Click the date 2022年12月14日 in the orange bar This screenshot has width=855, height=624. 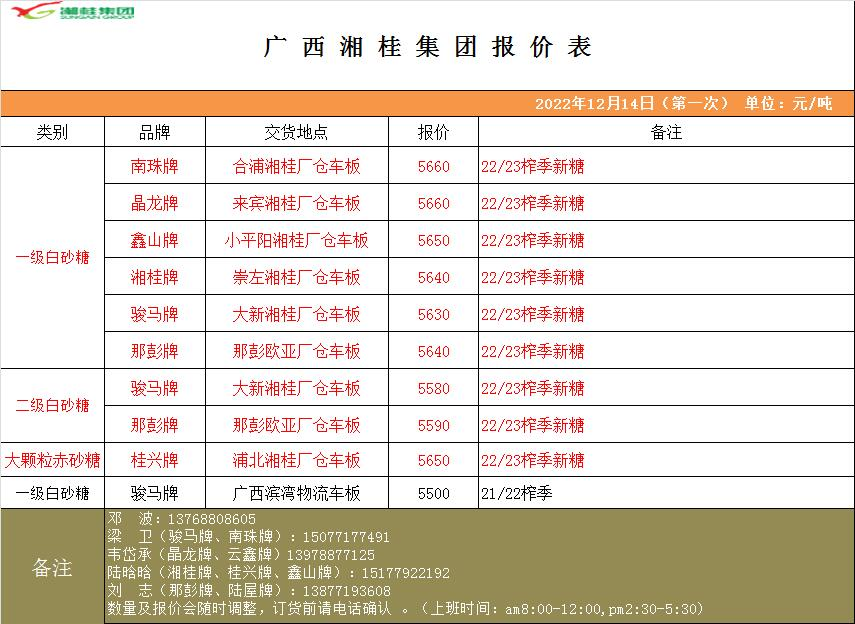point(594,104)
